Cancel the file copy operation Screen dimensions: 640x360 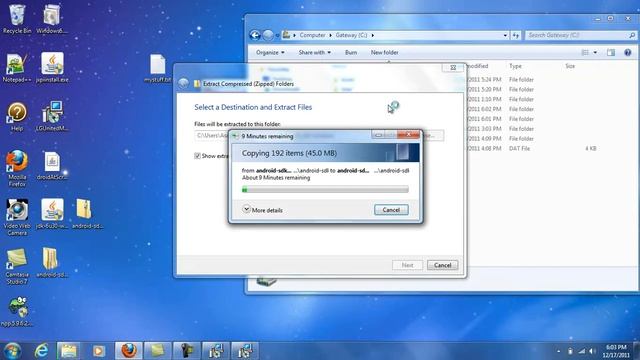[391, 210]
